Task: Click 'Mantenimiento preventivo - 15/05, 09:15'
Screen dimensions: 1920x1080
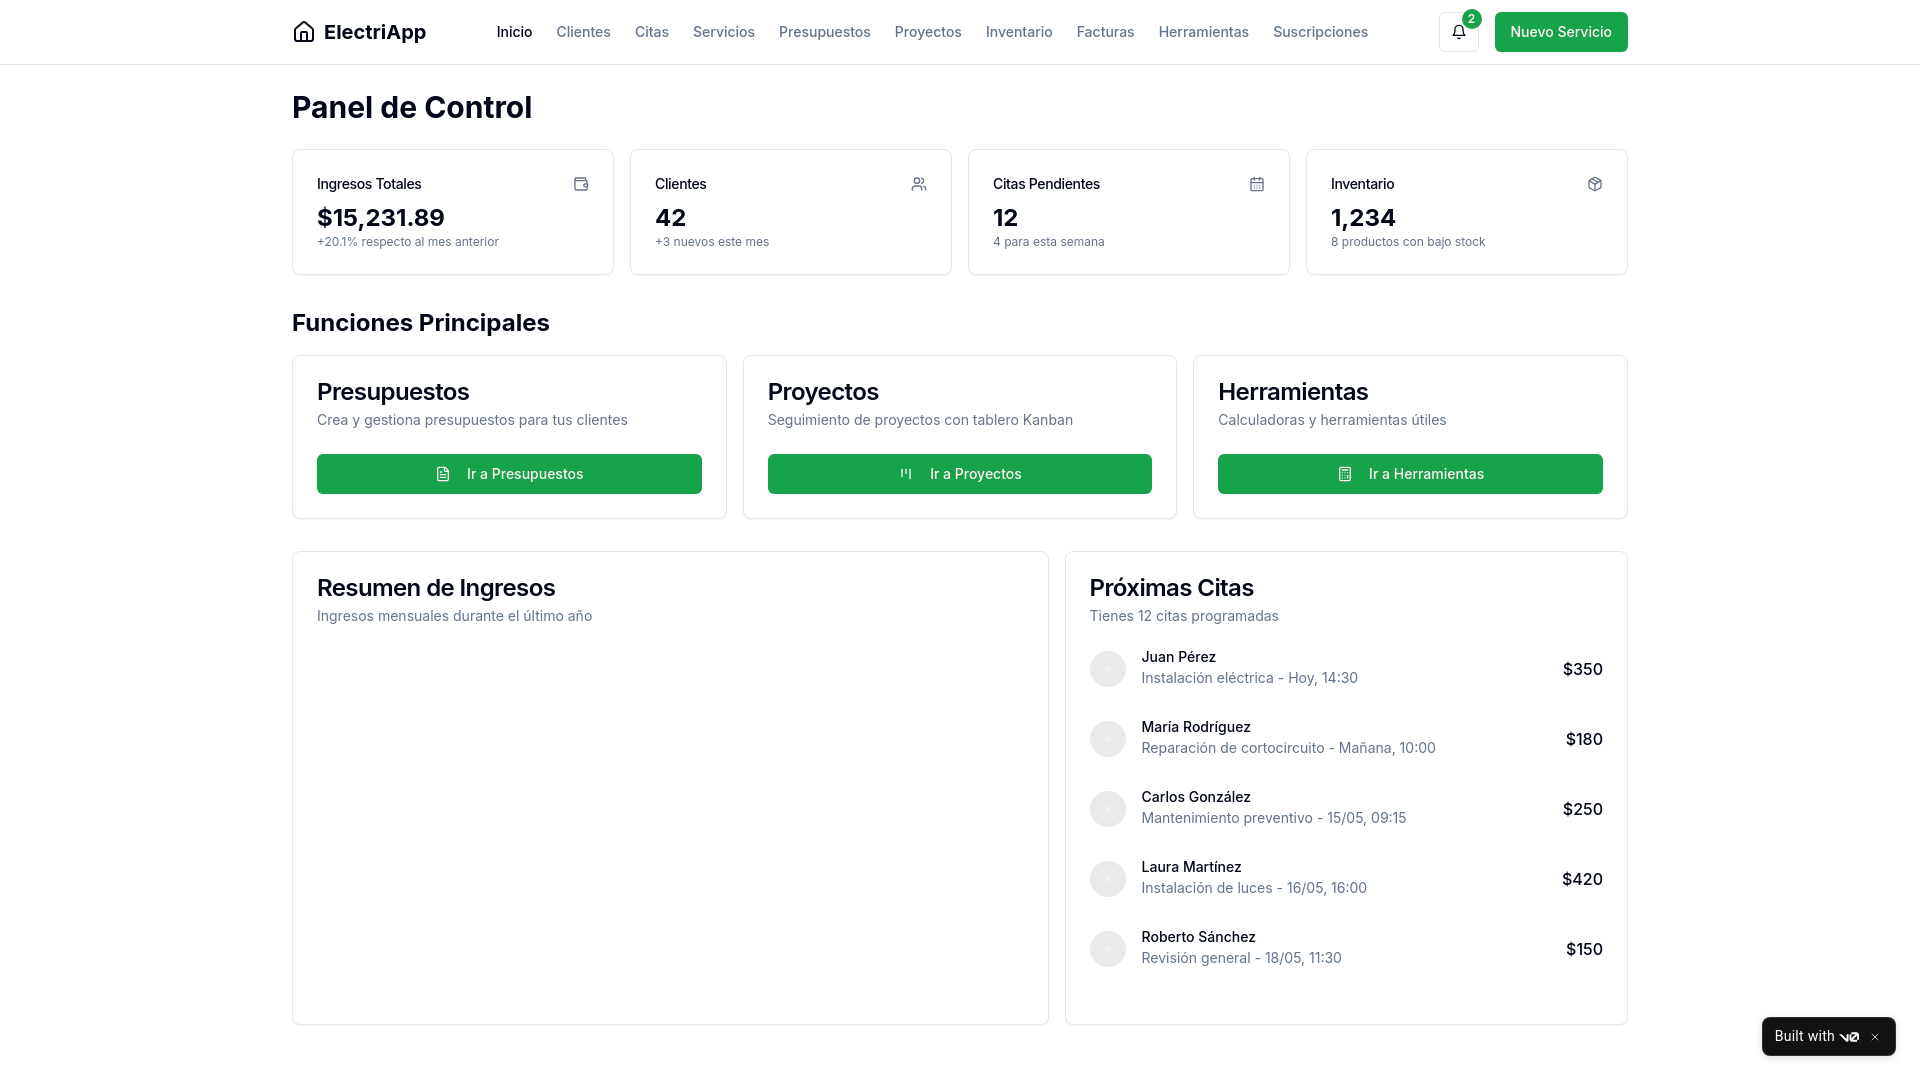Action: click(x=1274, y=818)
